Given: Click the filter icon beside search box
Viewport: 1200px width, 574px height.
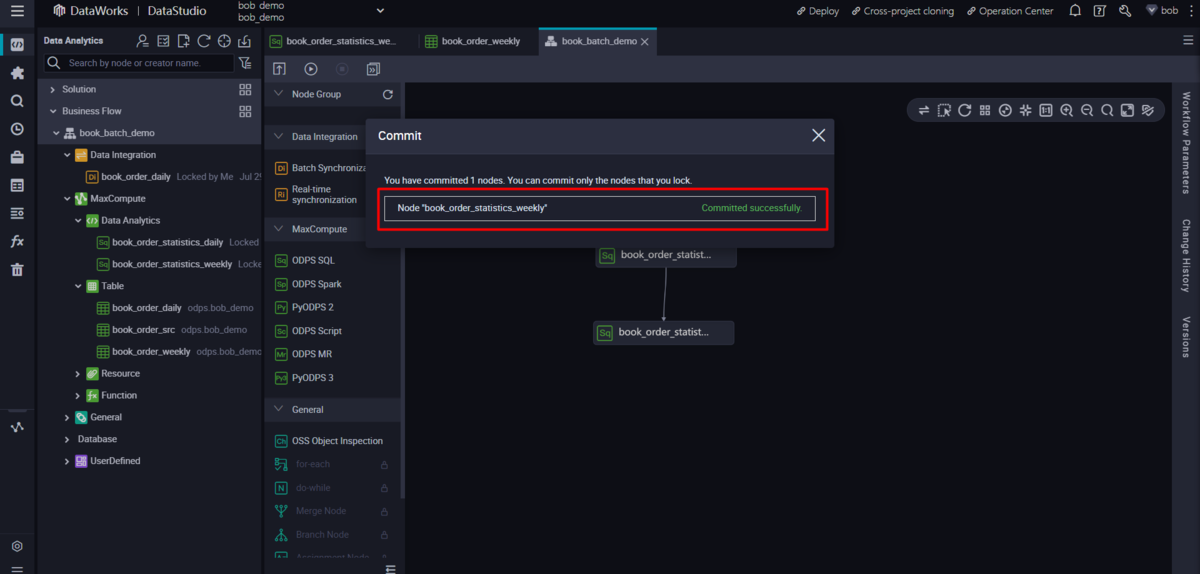Looking at the screenshot, I should click(x=245, y=63).
